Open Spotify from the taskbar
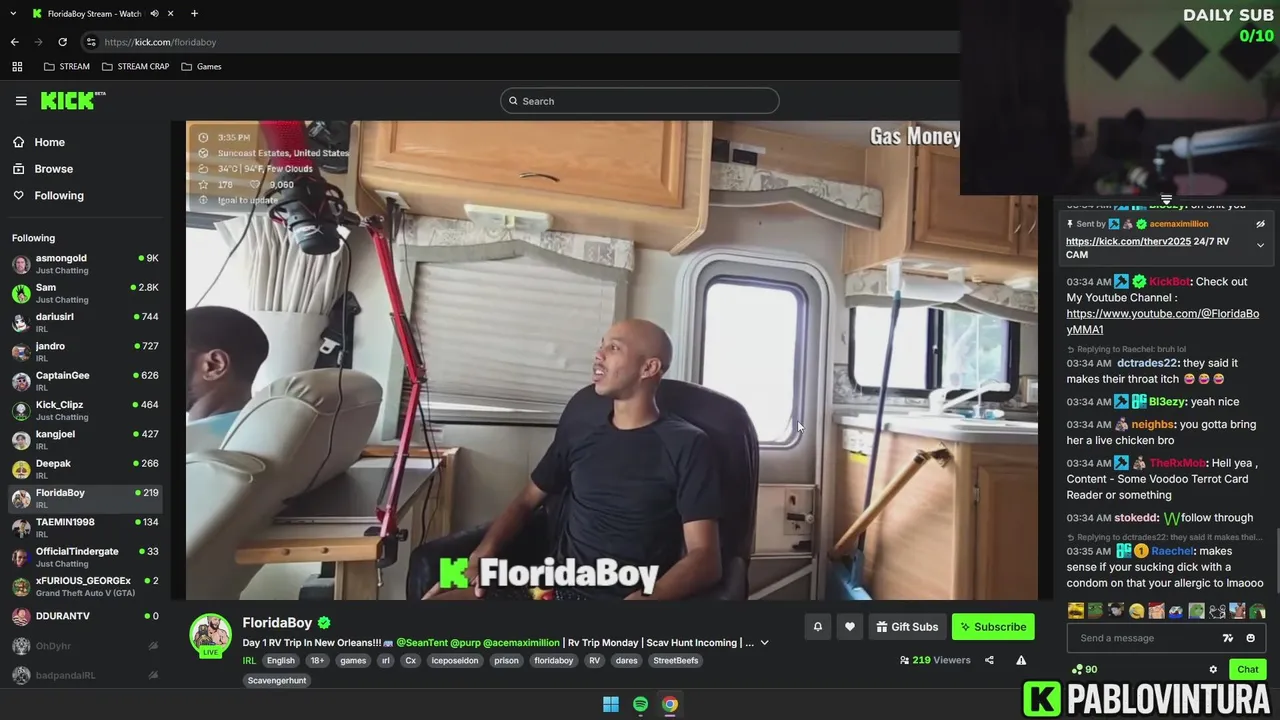The height and width of the screenshot is (720, 1280). pyautogui.click(x=640, y=704)
